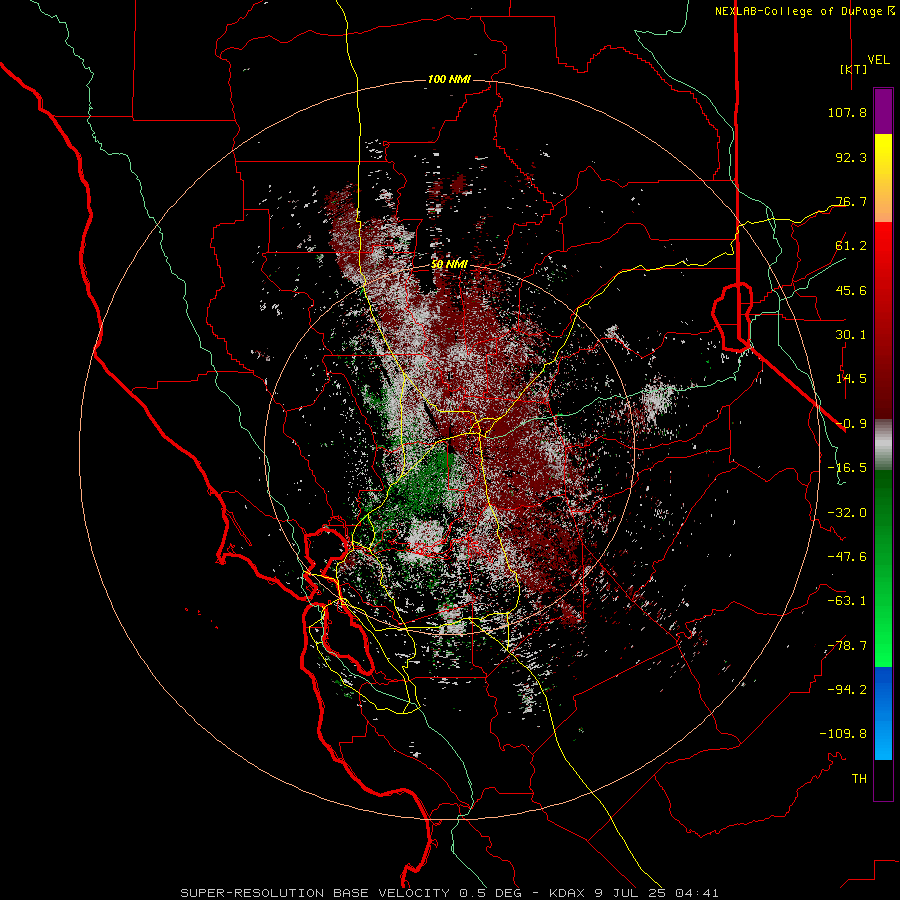Select the 92.3 value on velocity scale
The width and height of the screenshot is (900, 900).
(x=851, y=157)
